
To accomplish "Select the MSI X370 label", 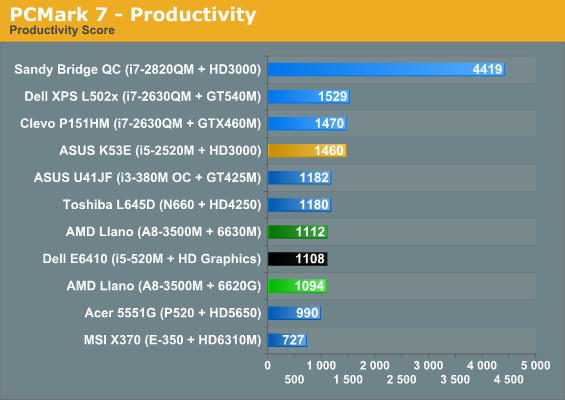I will click(173, 340).
